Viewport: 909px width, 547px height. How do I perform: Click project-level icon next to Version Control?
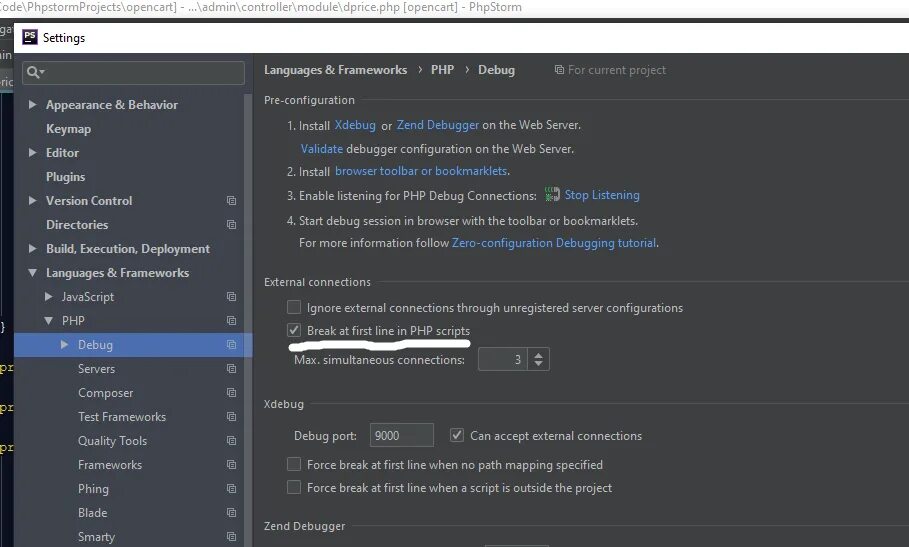pyautogui.click(x=231, y=200)
